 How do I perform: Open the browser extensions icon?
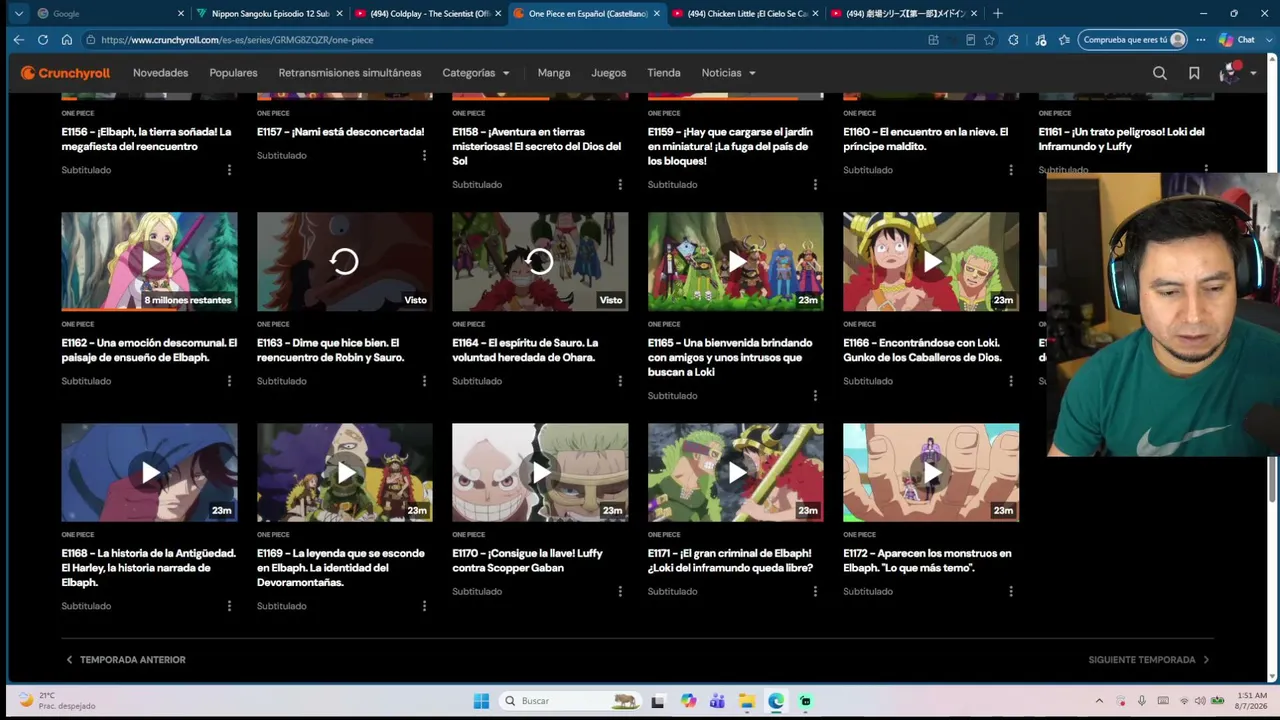pos(1013,40)
